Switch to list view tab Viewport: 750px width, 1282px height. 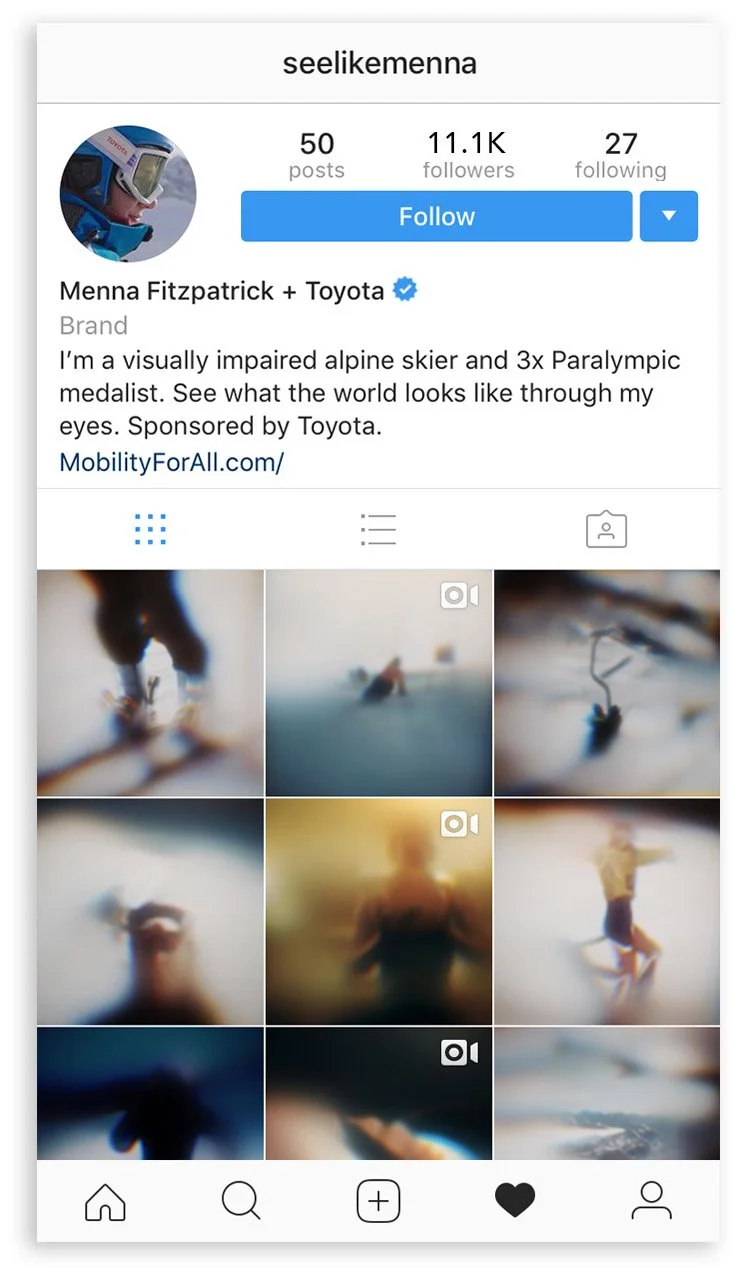click(378, 529)
